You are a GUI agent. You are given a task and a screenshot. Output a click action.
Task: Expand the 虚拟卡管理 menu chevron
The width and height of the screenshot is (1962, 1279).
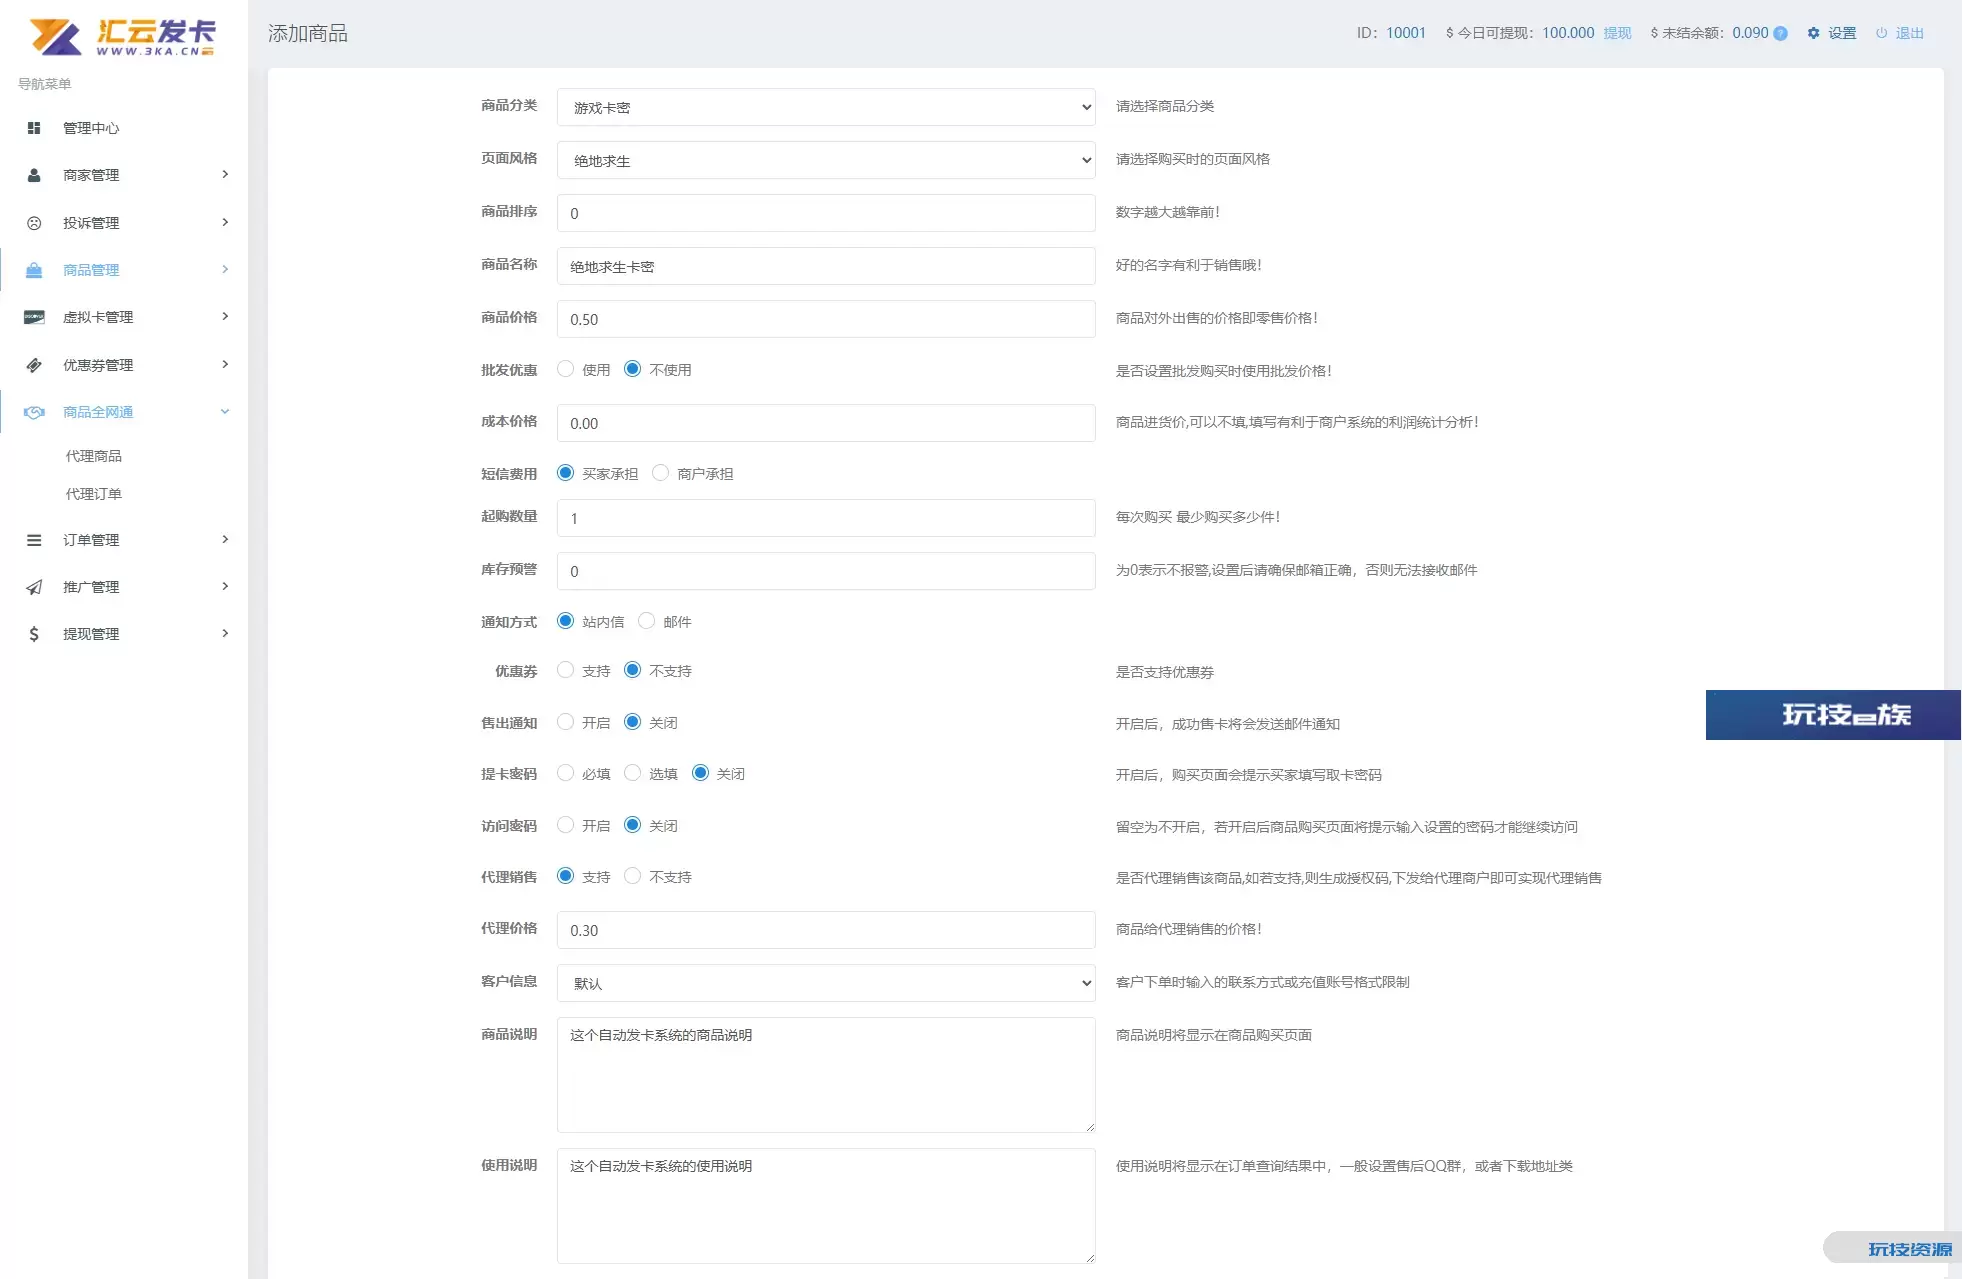225,317
